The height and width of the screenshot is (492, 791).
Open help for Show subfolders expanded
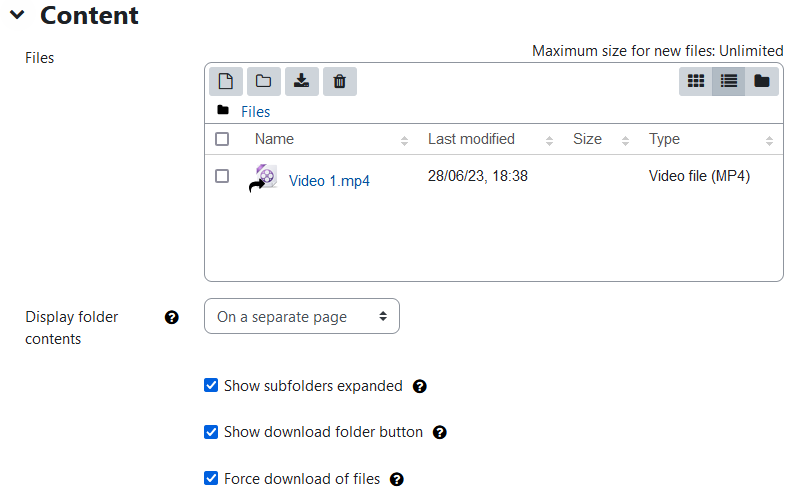[x=420, y=387]
